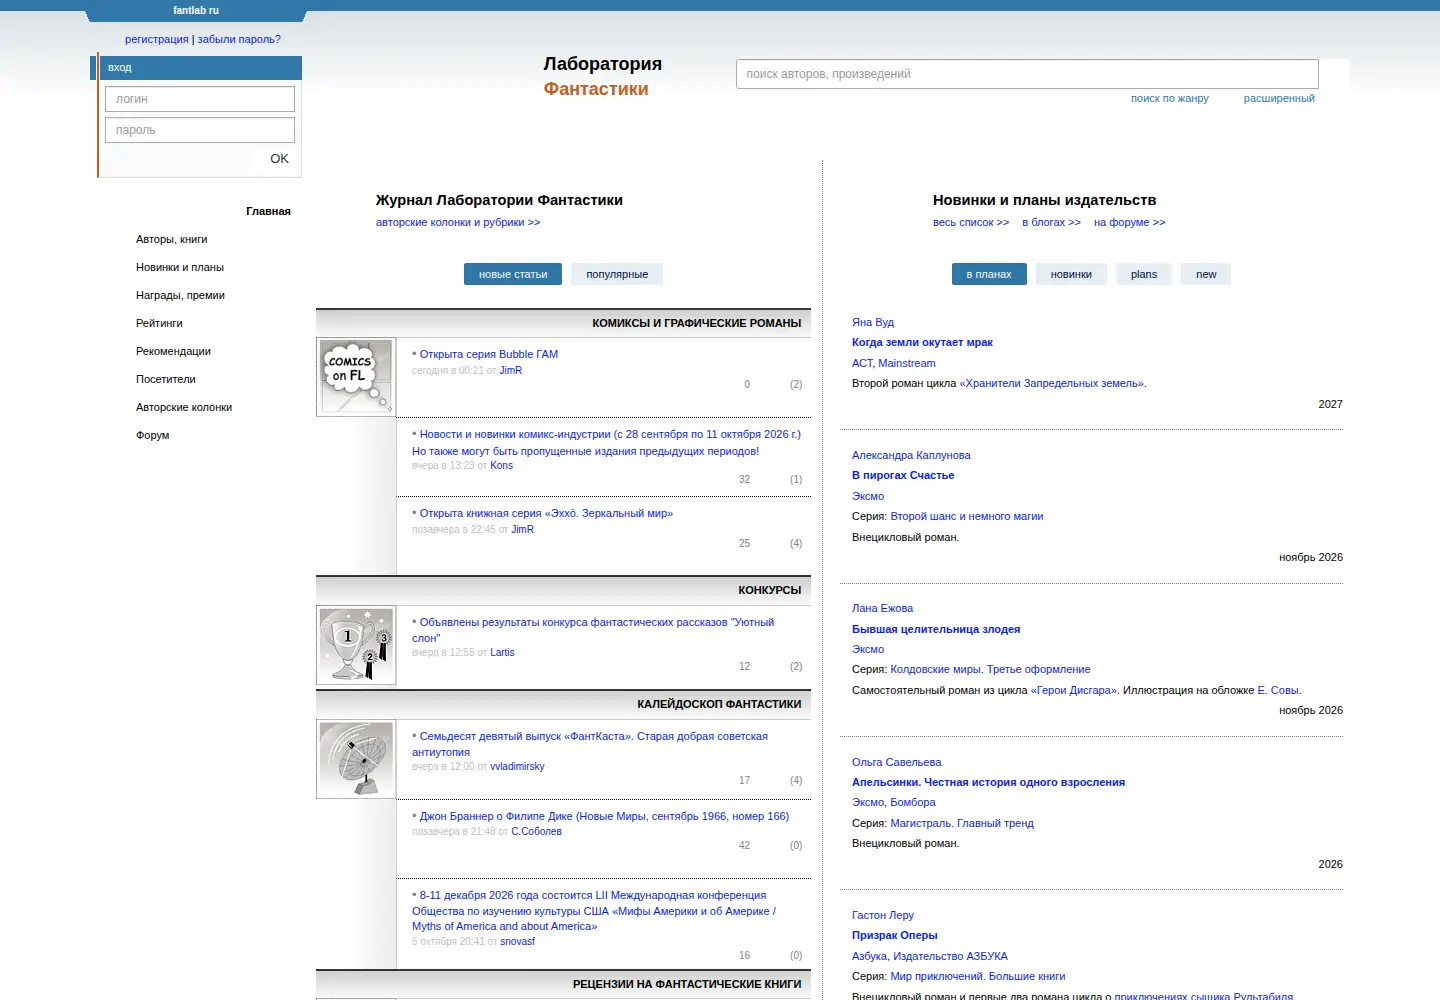Open book «В пирогах Счастье»
Image resolution: width=1440 pixels, height=1000 pixels.
[x=903, y=475]
